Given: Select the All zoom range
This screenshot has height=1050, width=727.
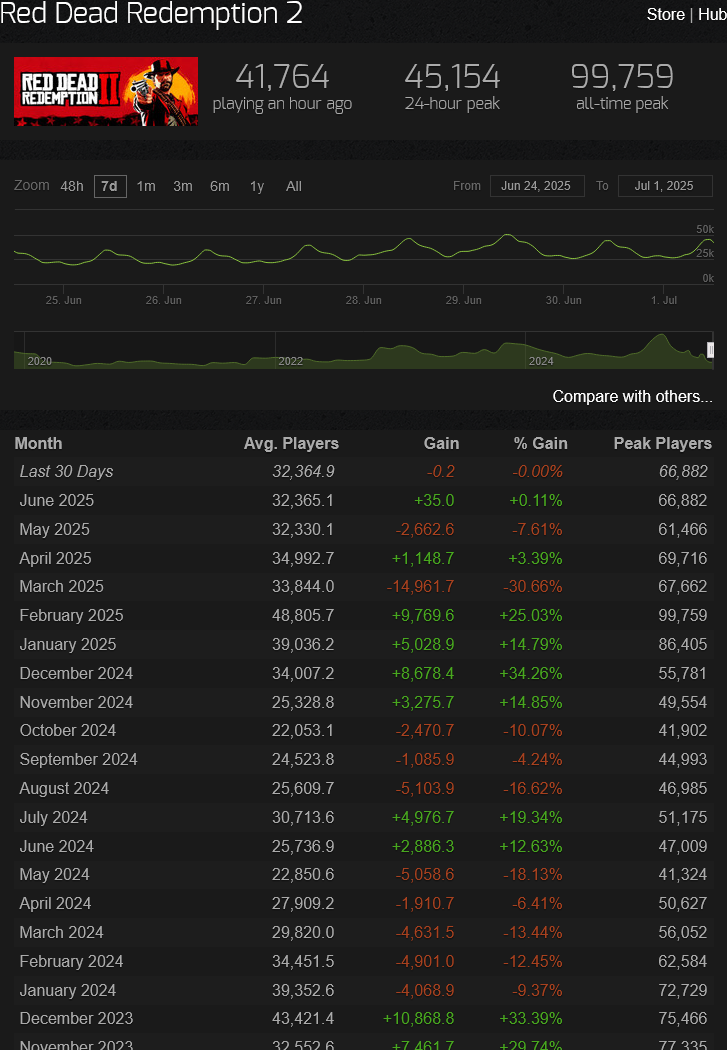Looking at the screenshot, I should (x=294, y=186).
